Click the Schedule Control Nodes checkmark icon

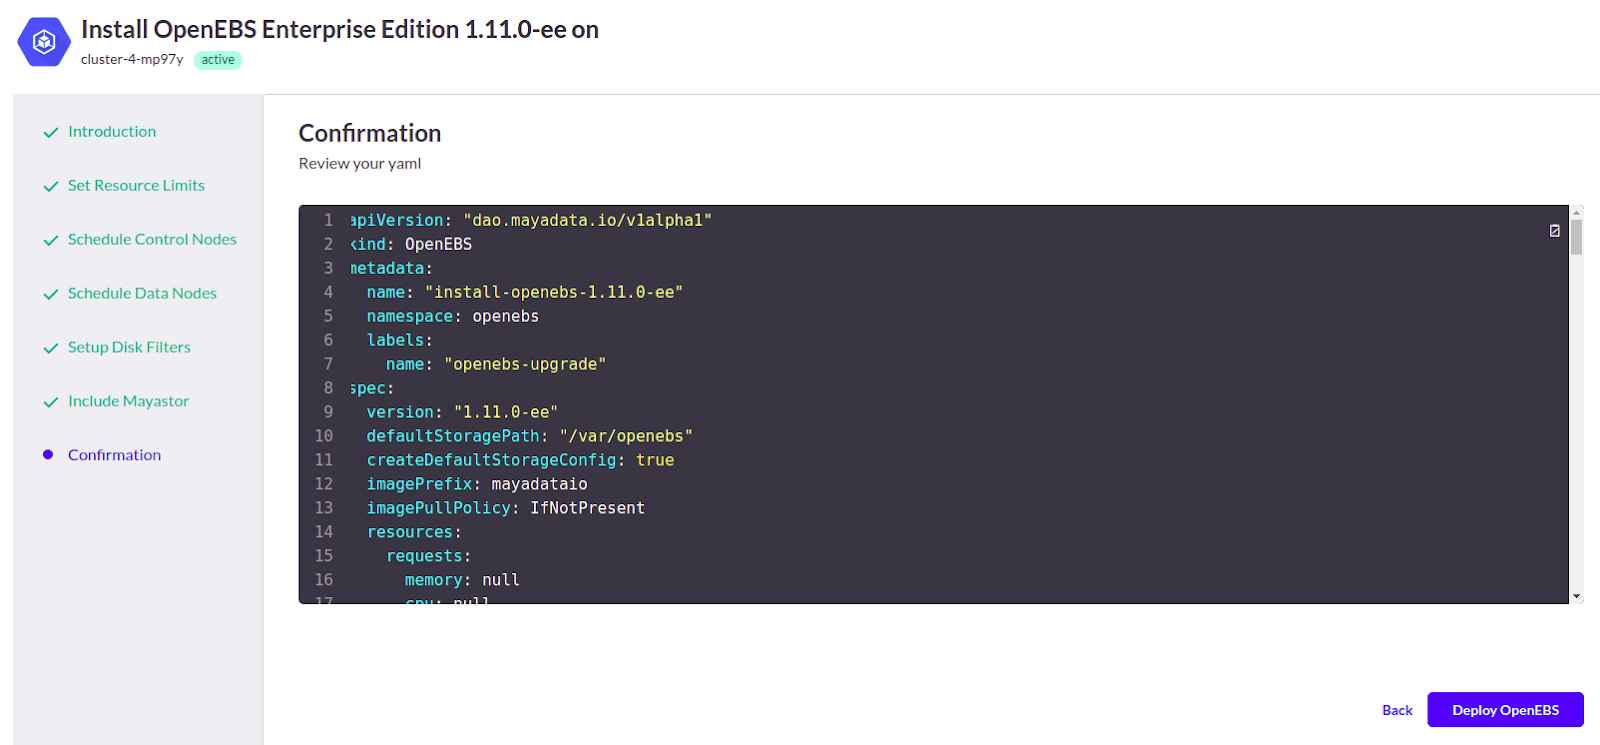tap(51, 240)
